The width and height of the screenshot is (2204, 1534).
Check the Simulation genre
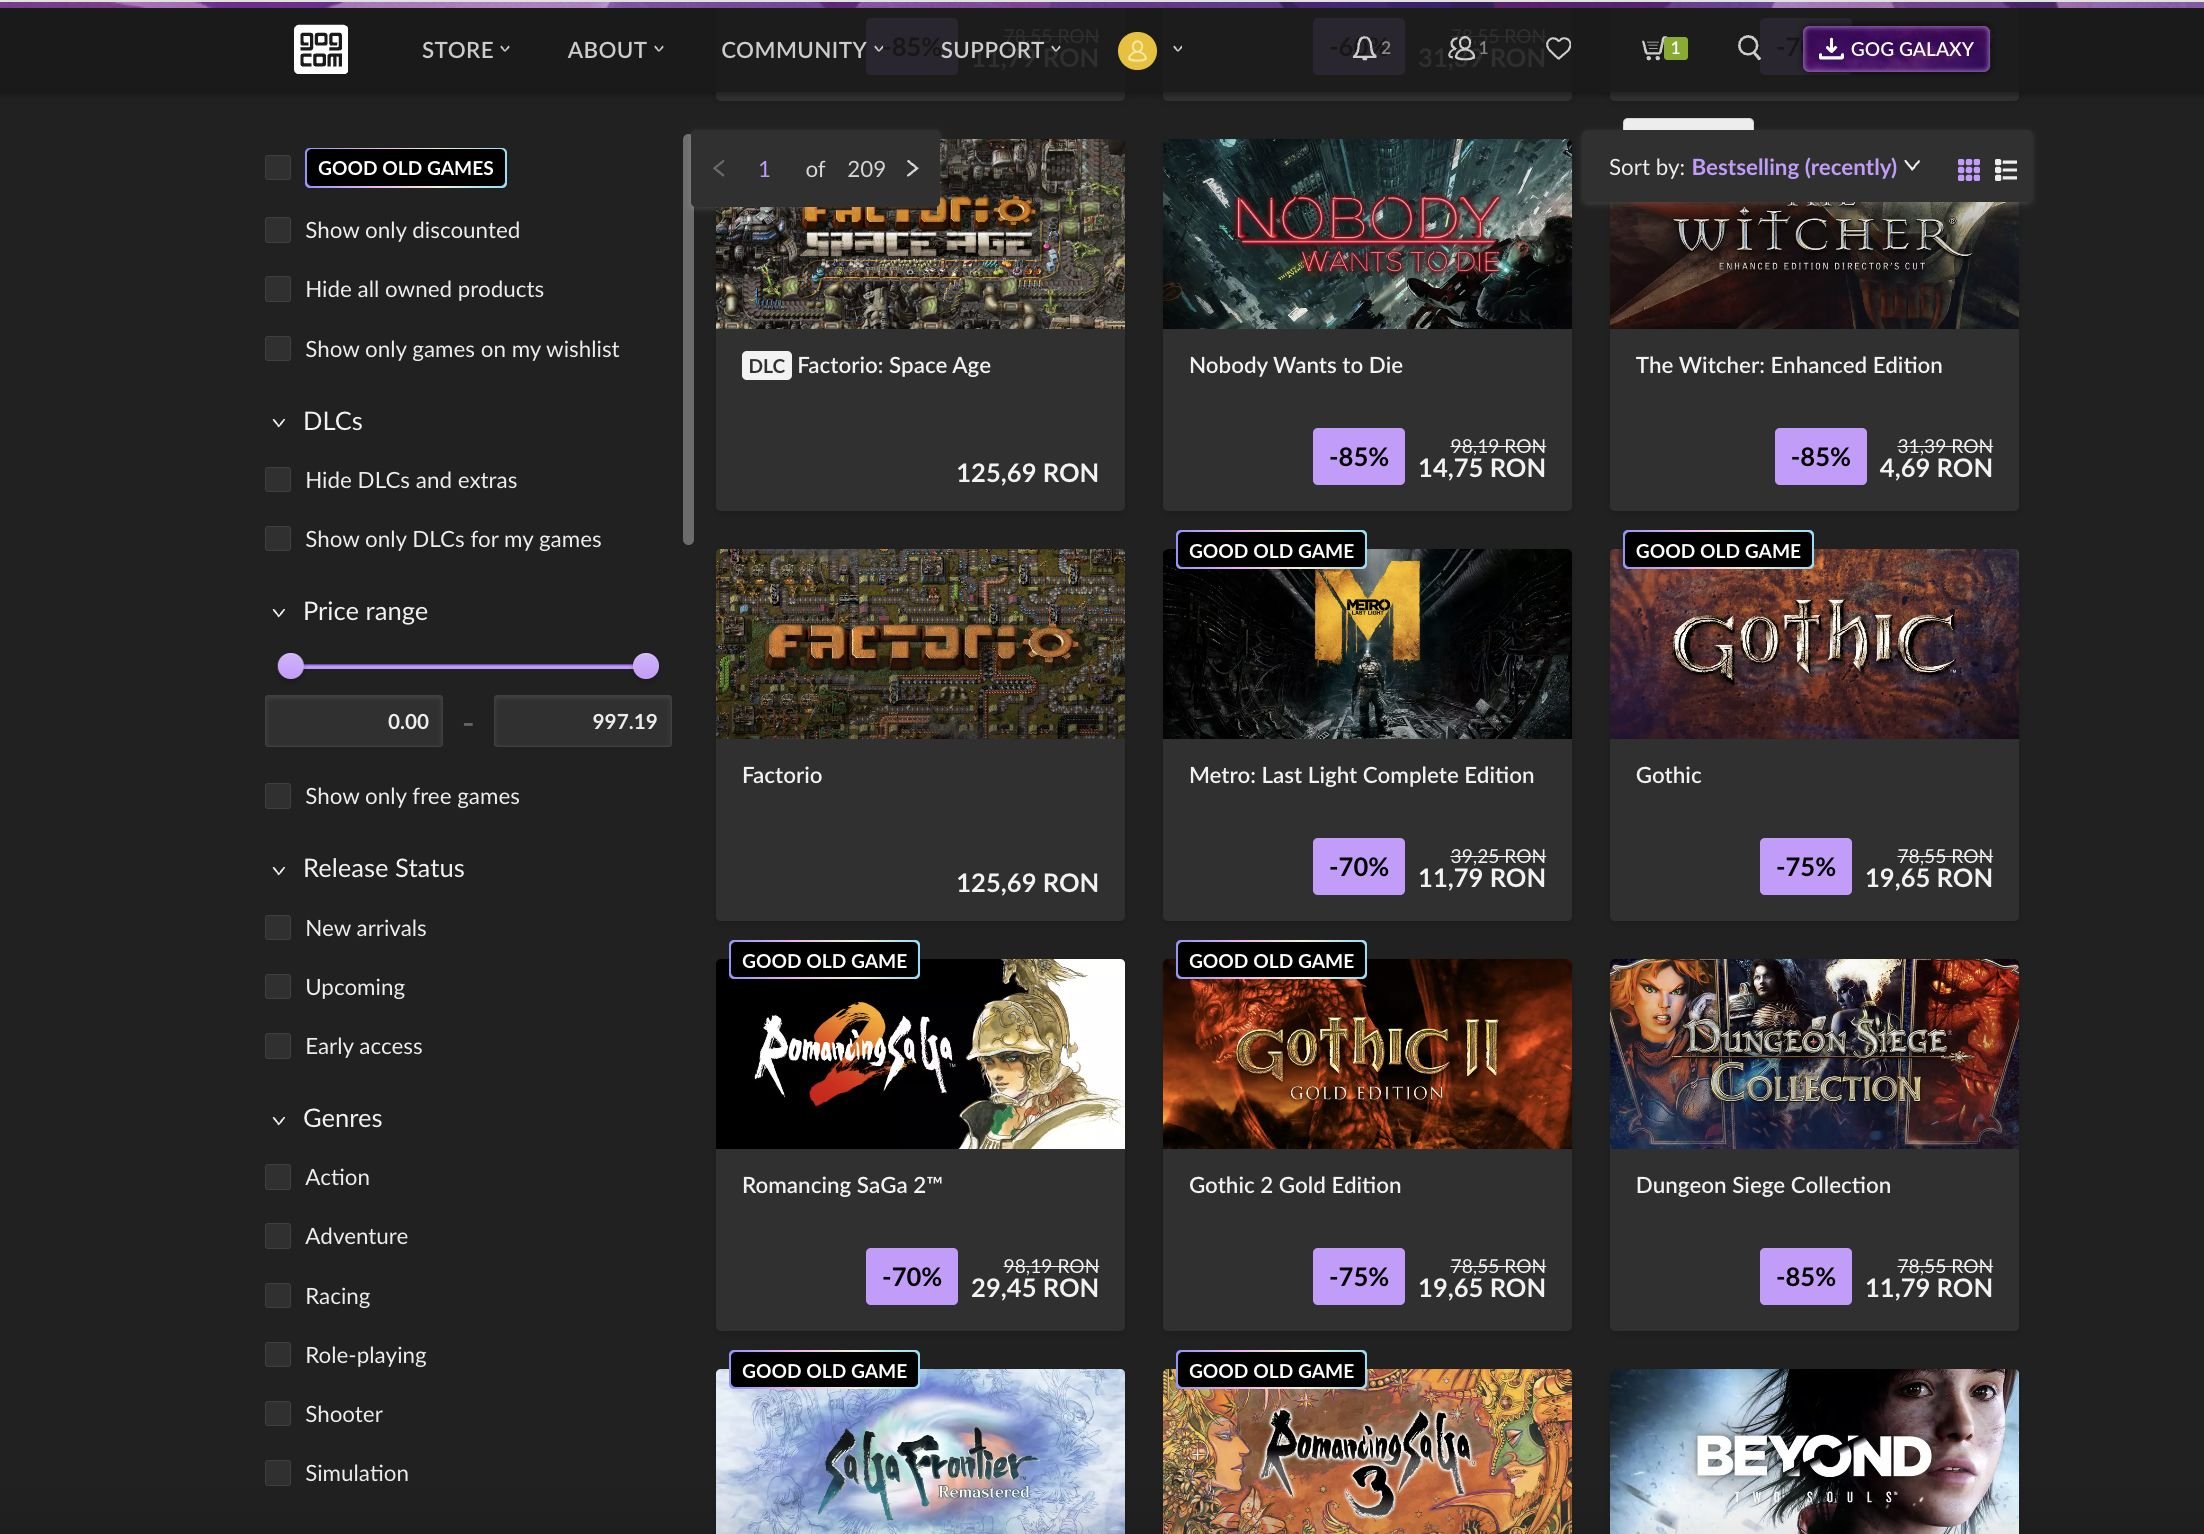[278, 1473]
